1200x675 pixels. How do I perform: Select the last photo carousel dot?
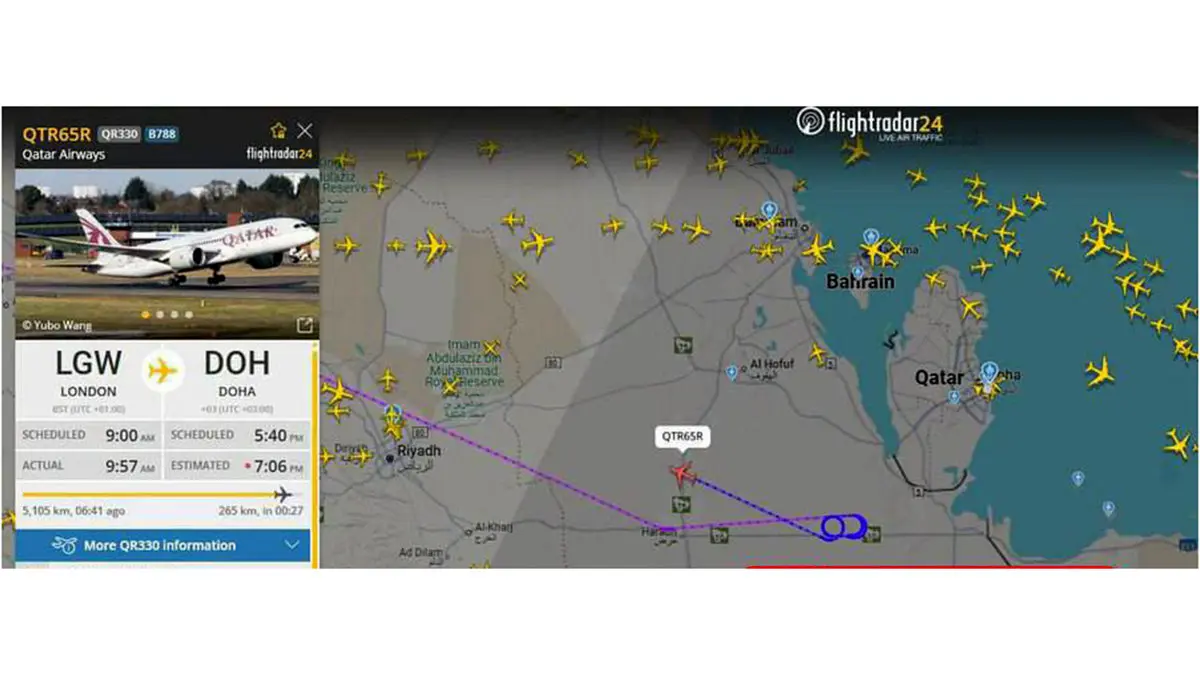188,315
